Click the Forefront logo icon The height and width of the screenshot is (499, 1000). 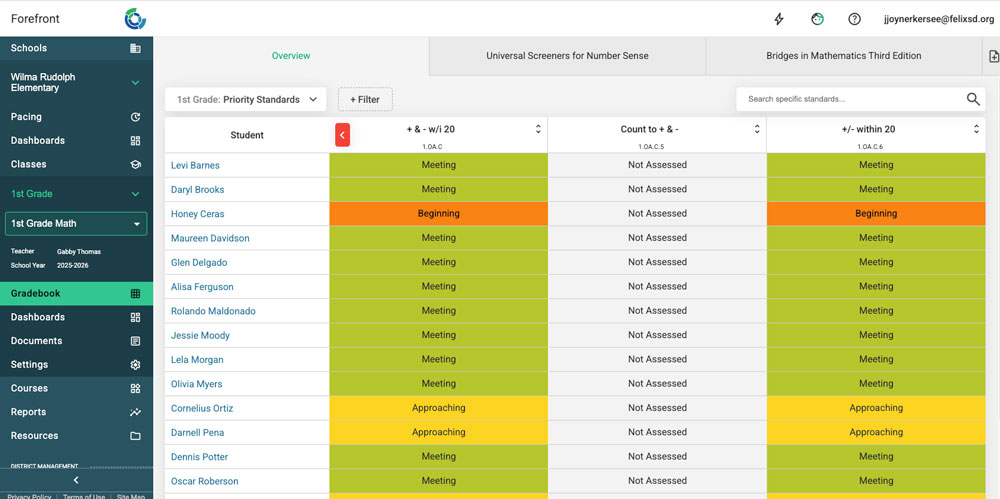[135, 19]
